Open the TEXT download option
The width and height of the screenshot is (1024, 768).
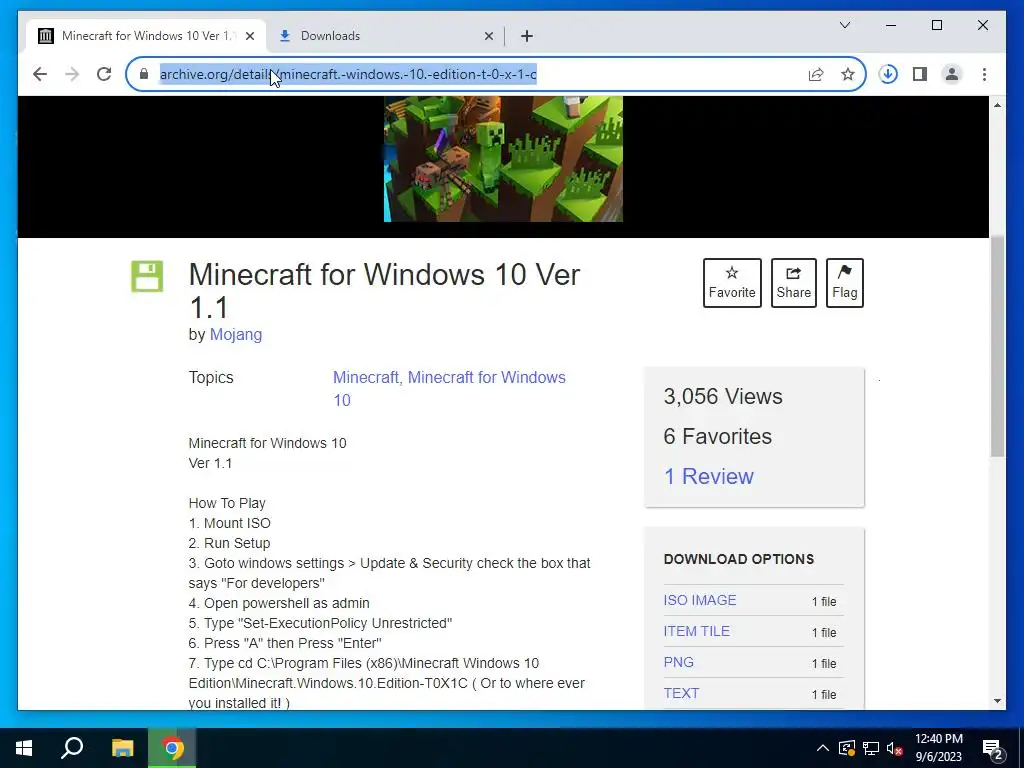tap(681, 694)
